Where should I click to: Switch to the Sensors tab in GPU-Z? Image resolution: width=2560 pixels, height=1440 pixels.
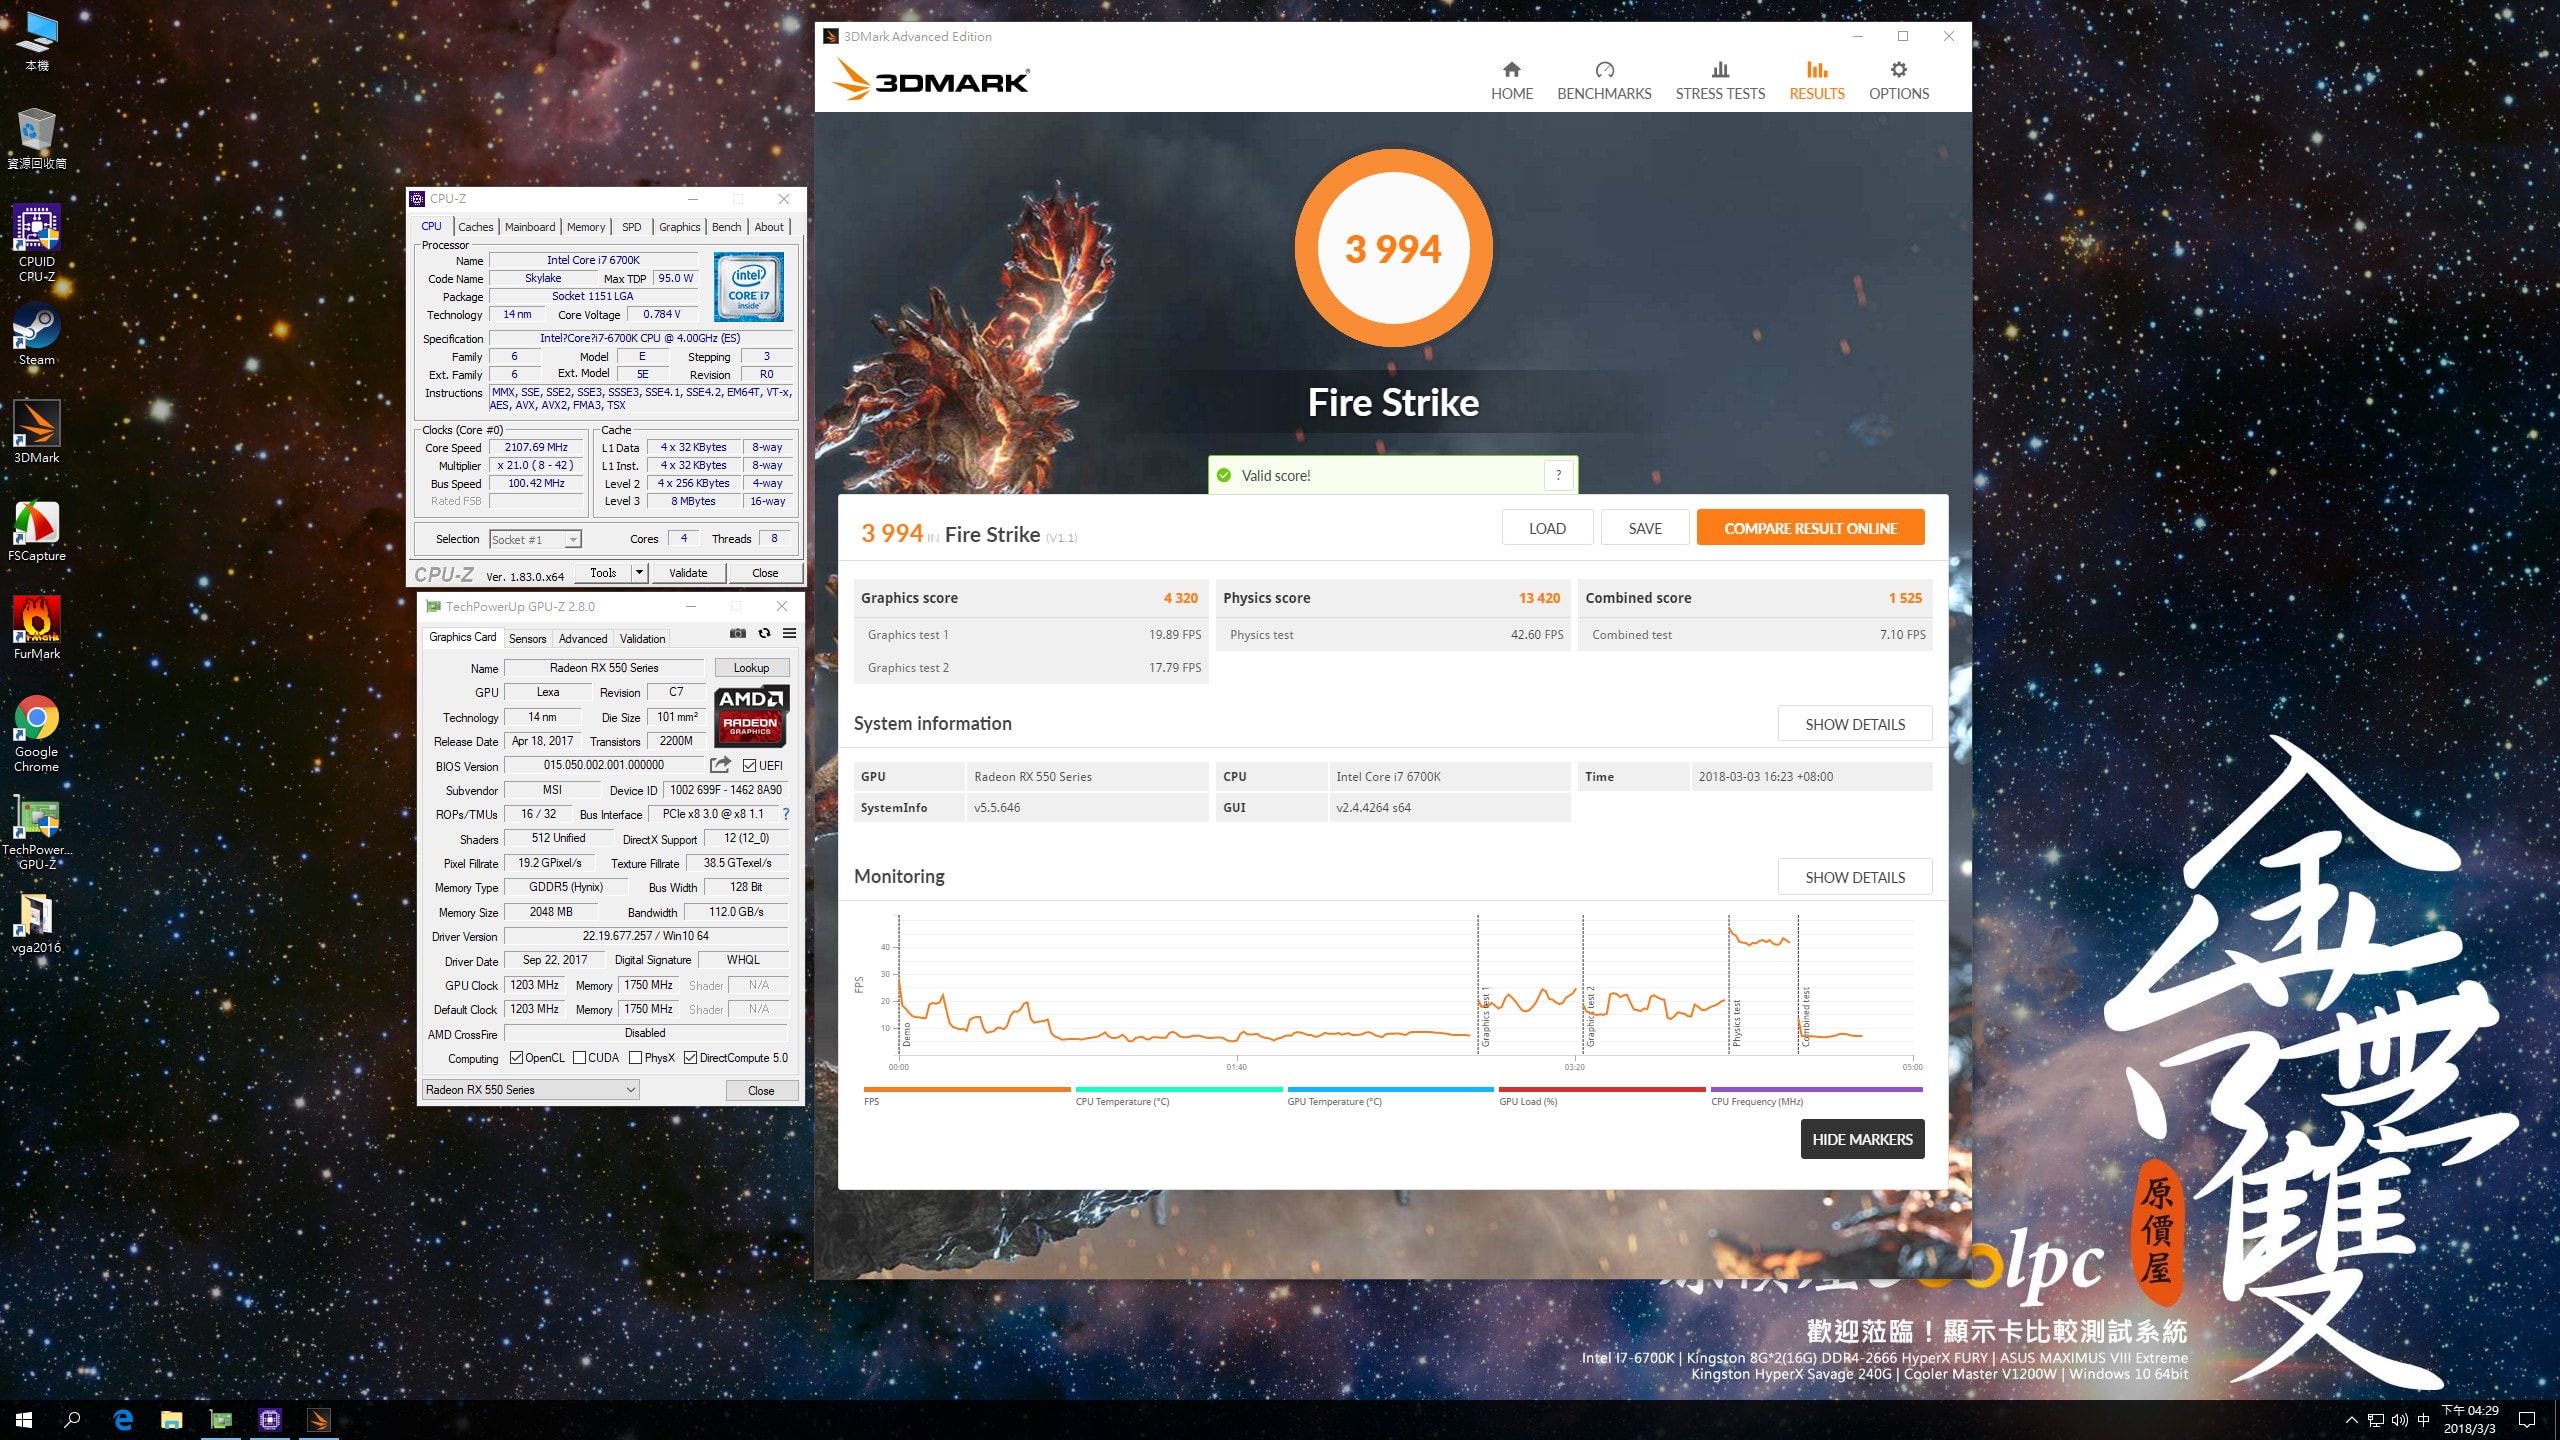527,638
